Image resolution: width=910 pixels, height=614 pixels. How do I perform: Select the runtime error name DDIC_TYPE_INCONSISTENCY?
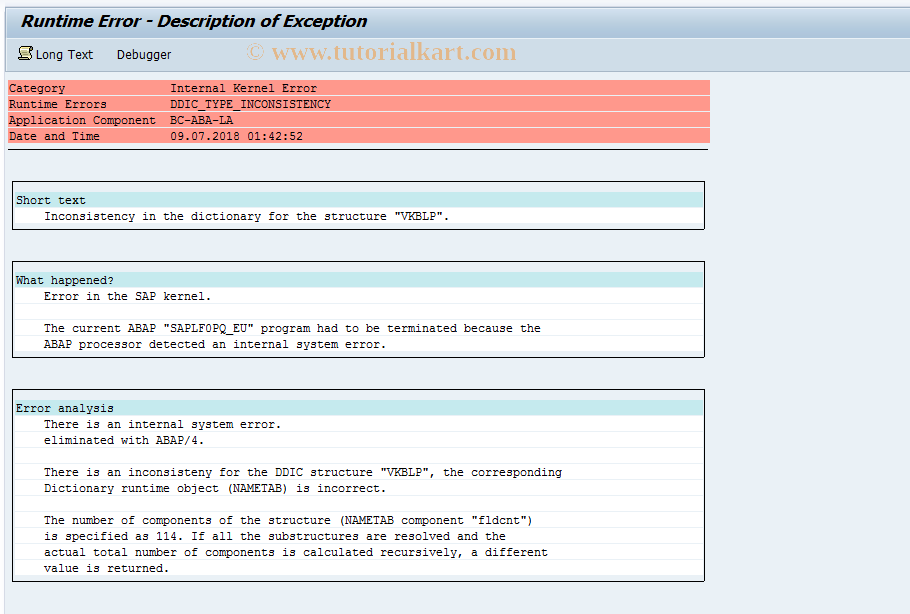coord(250,104)
